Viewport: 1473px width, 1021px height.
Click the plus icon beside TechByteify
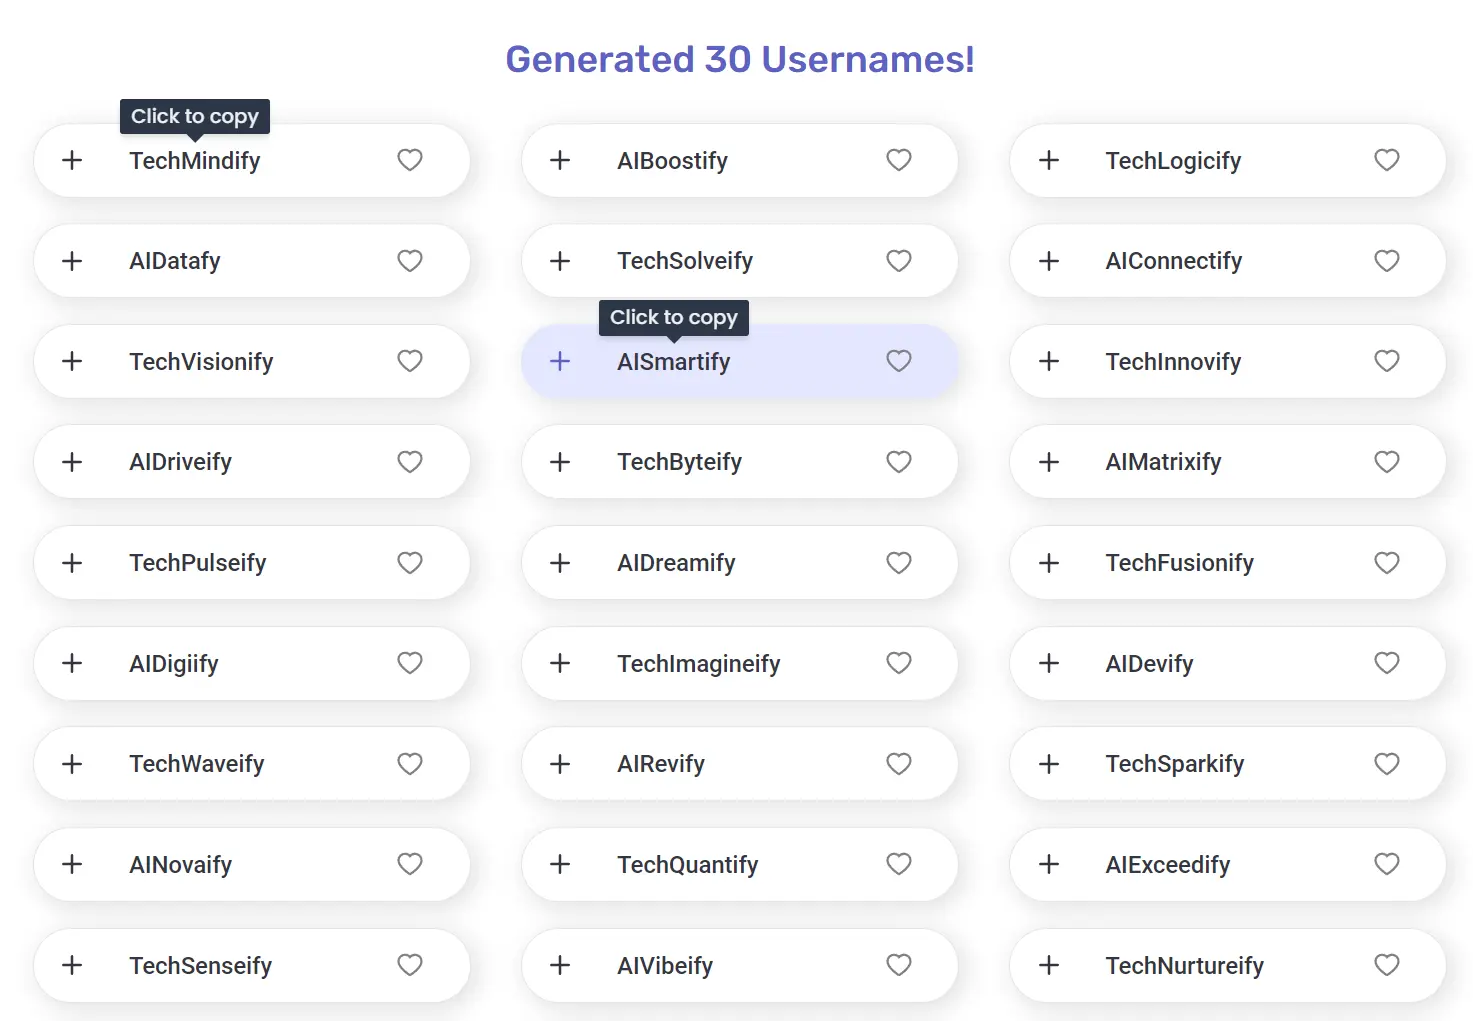[x=559, y=462]
